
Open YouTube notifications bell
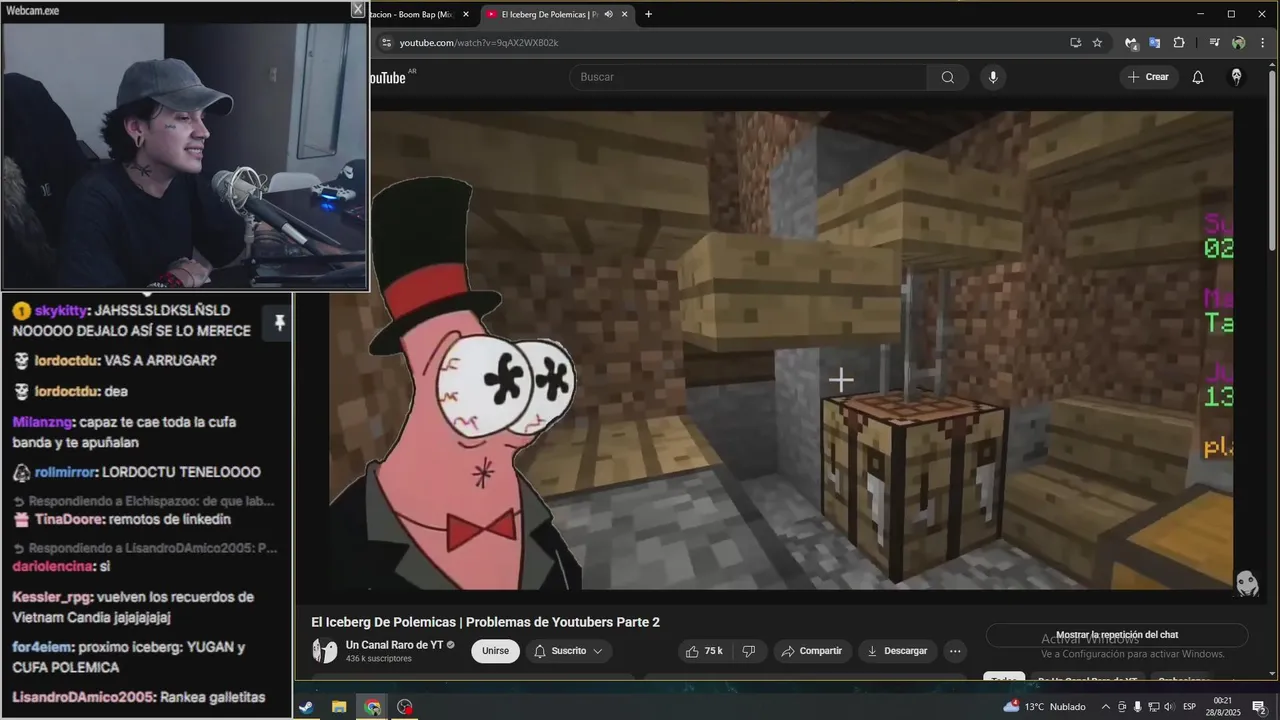[x=1198, y=77]
